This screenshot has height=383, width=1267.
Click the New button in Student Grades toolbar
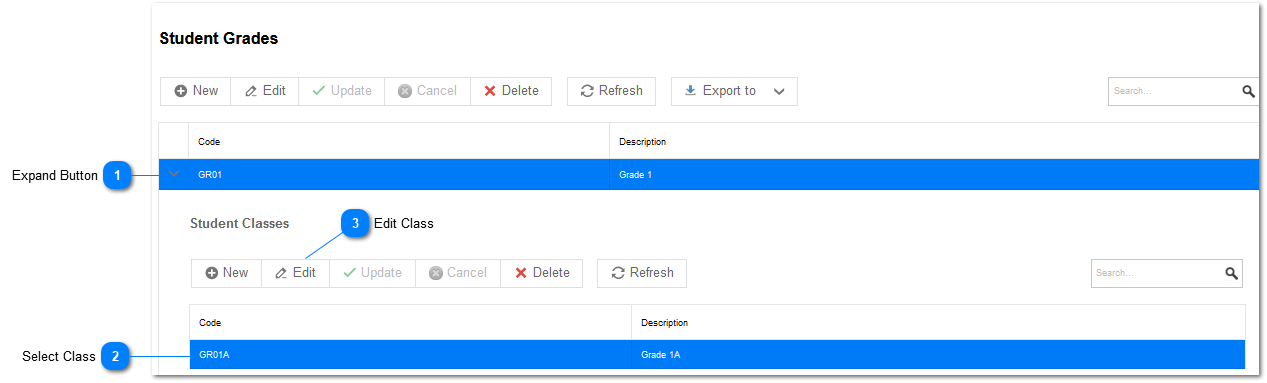(196, 91)
